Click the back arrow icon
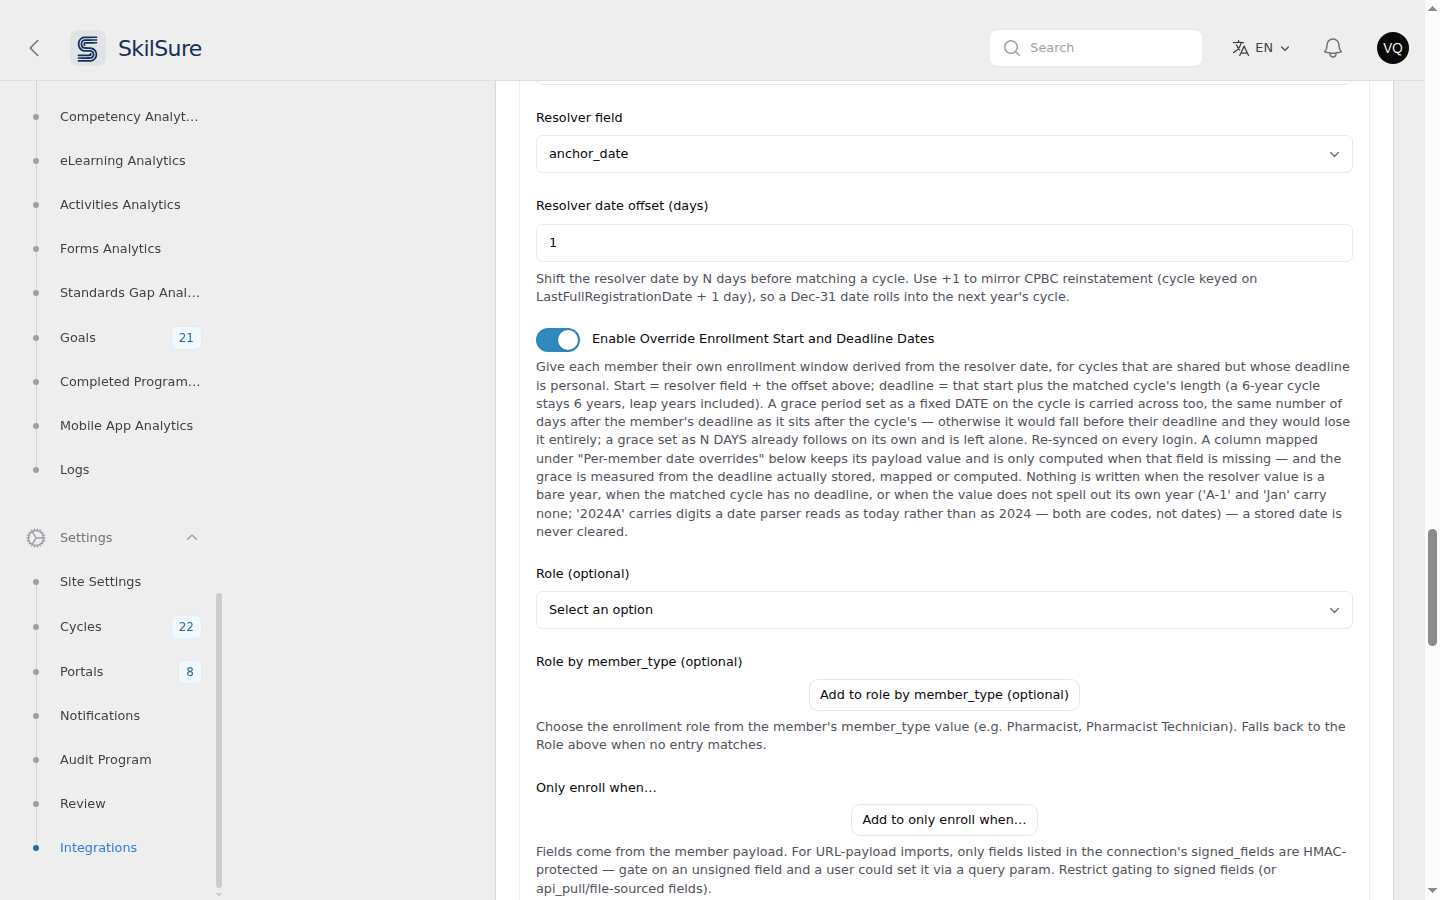The height and width of the screenshot is (900, 1440). (34, 48)
